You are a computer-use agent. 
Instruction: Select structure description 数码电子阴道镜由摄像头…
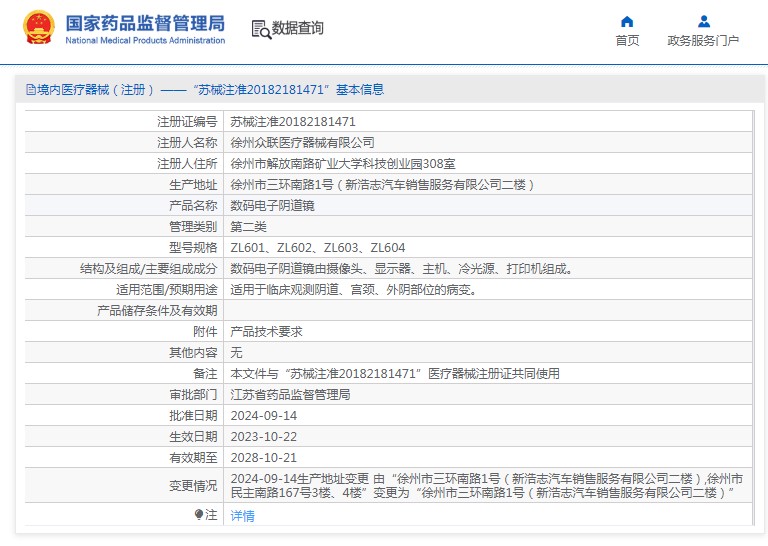tap(402, 269)
